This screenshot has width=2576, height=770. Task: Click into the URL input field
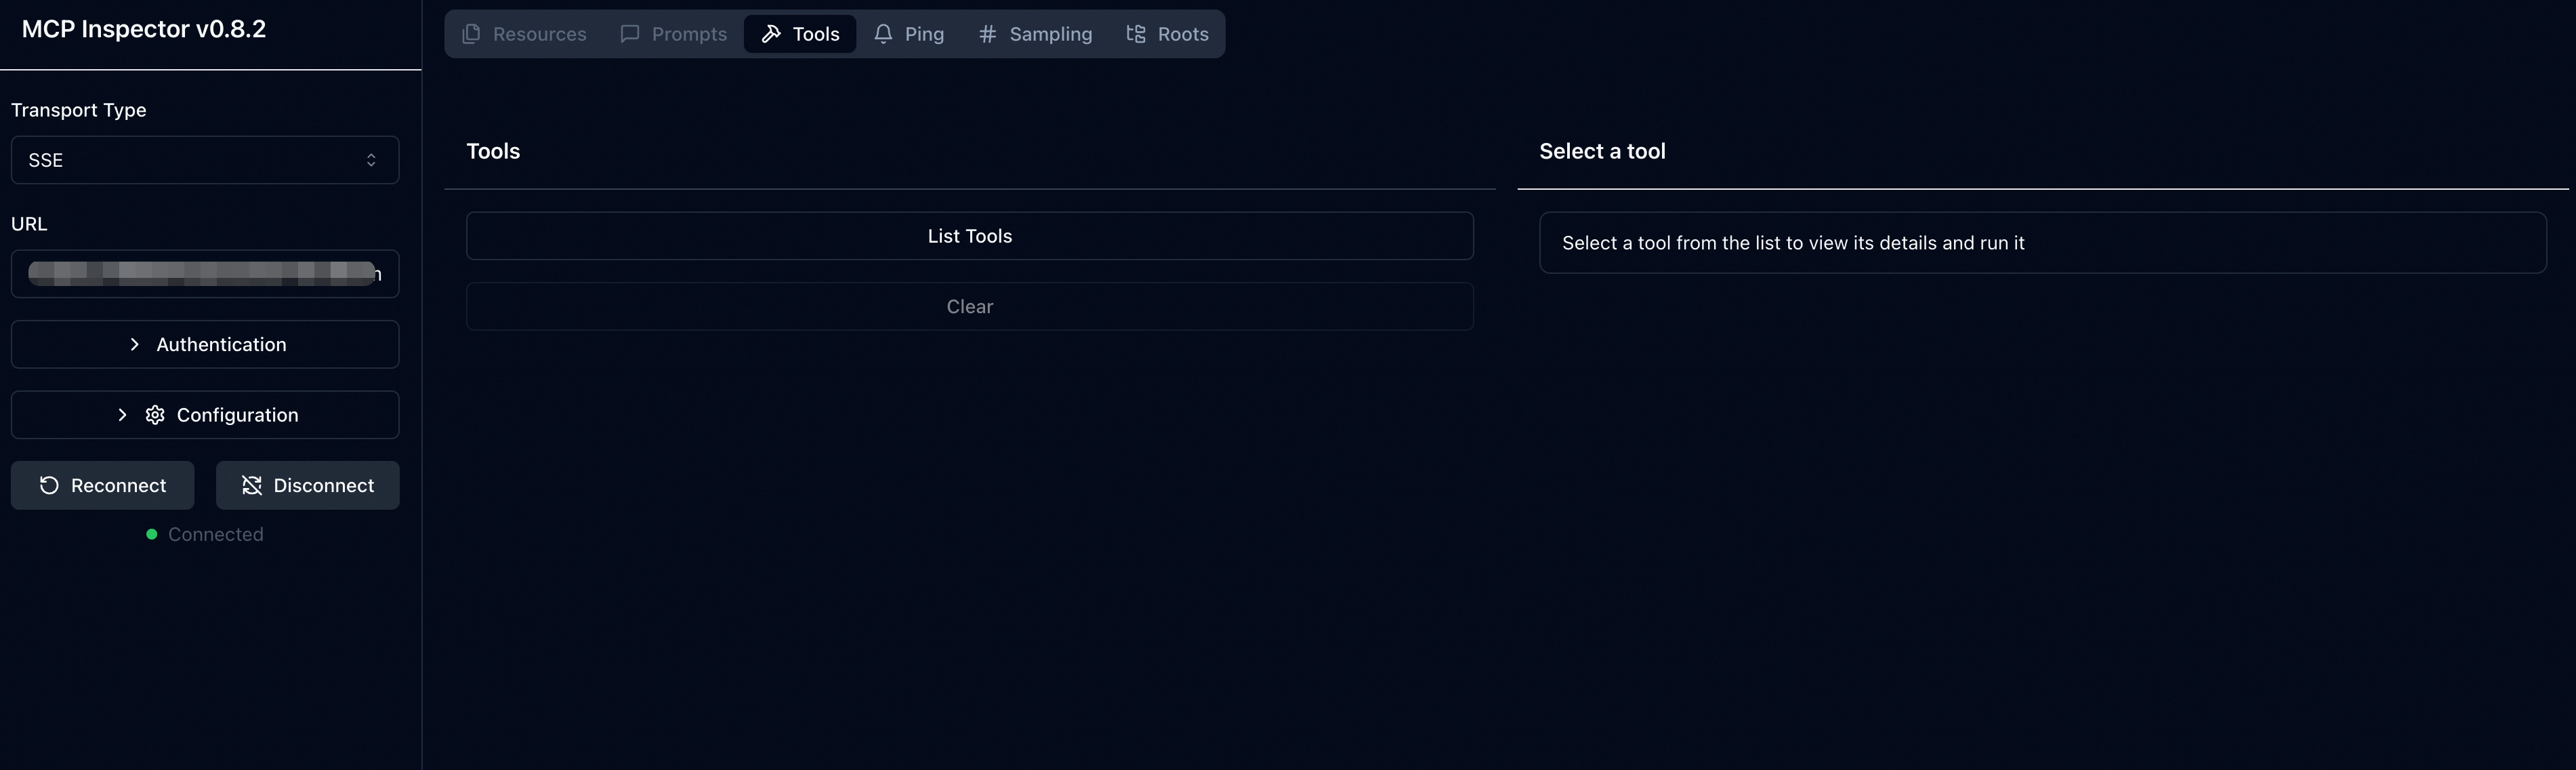[204, 274]
